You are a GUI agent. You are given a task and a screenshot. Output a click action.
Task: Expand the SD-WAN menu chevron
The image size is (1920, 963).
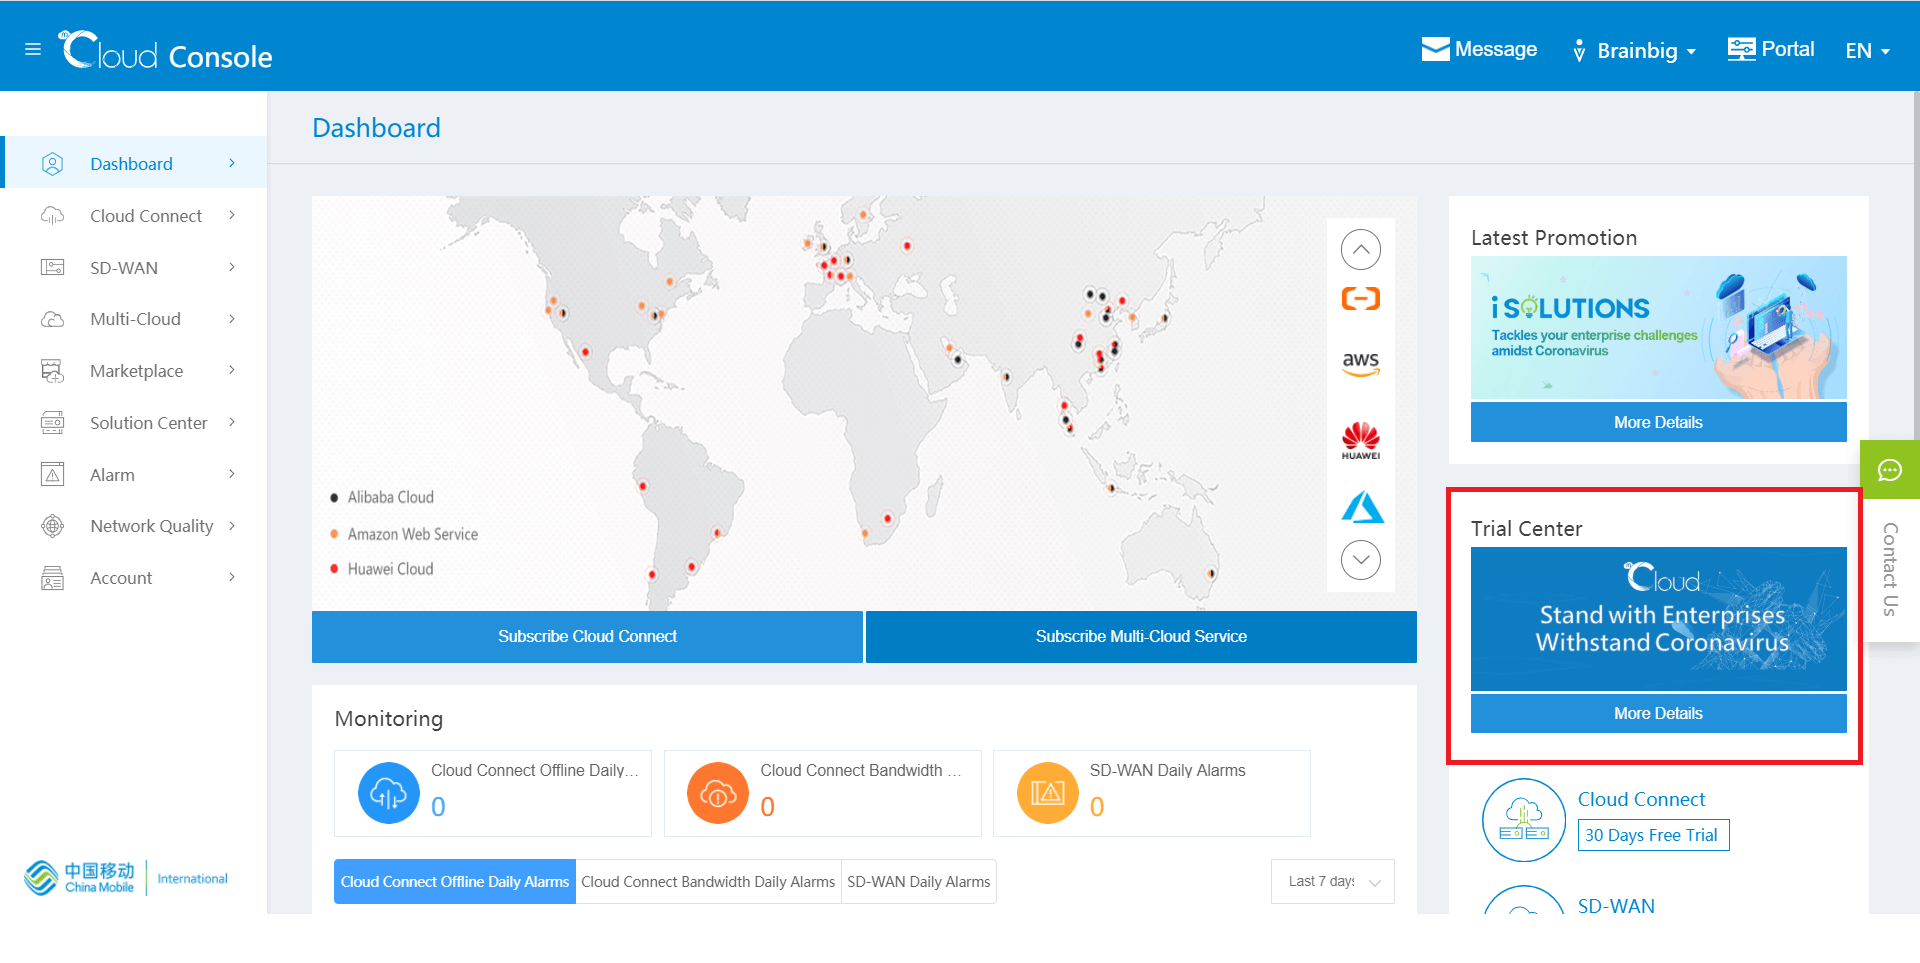(232, 267)
